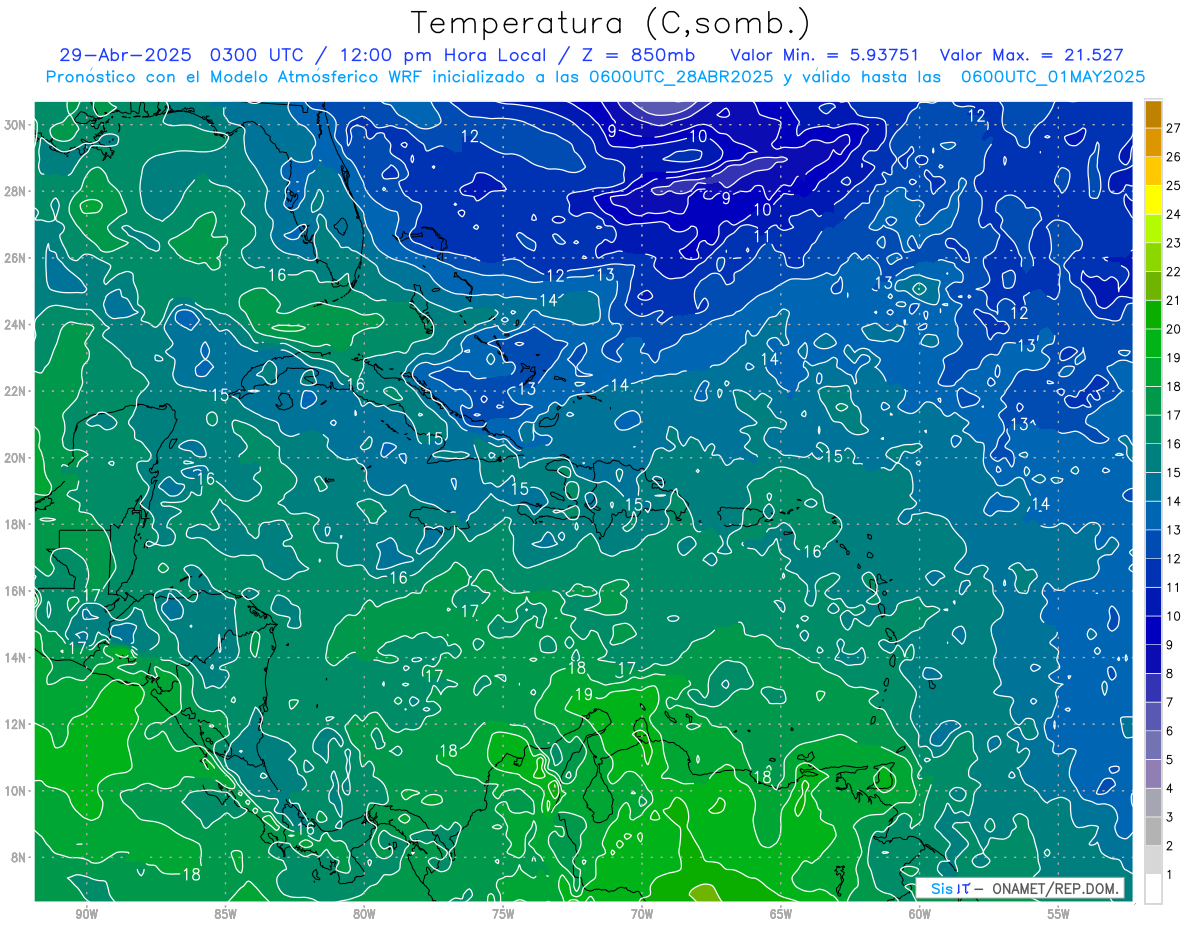This screenshot has width=1200, height=927.
Task: Click "Valor Max. = 21.527" text
Action: [1032, 55]
